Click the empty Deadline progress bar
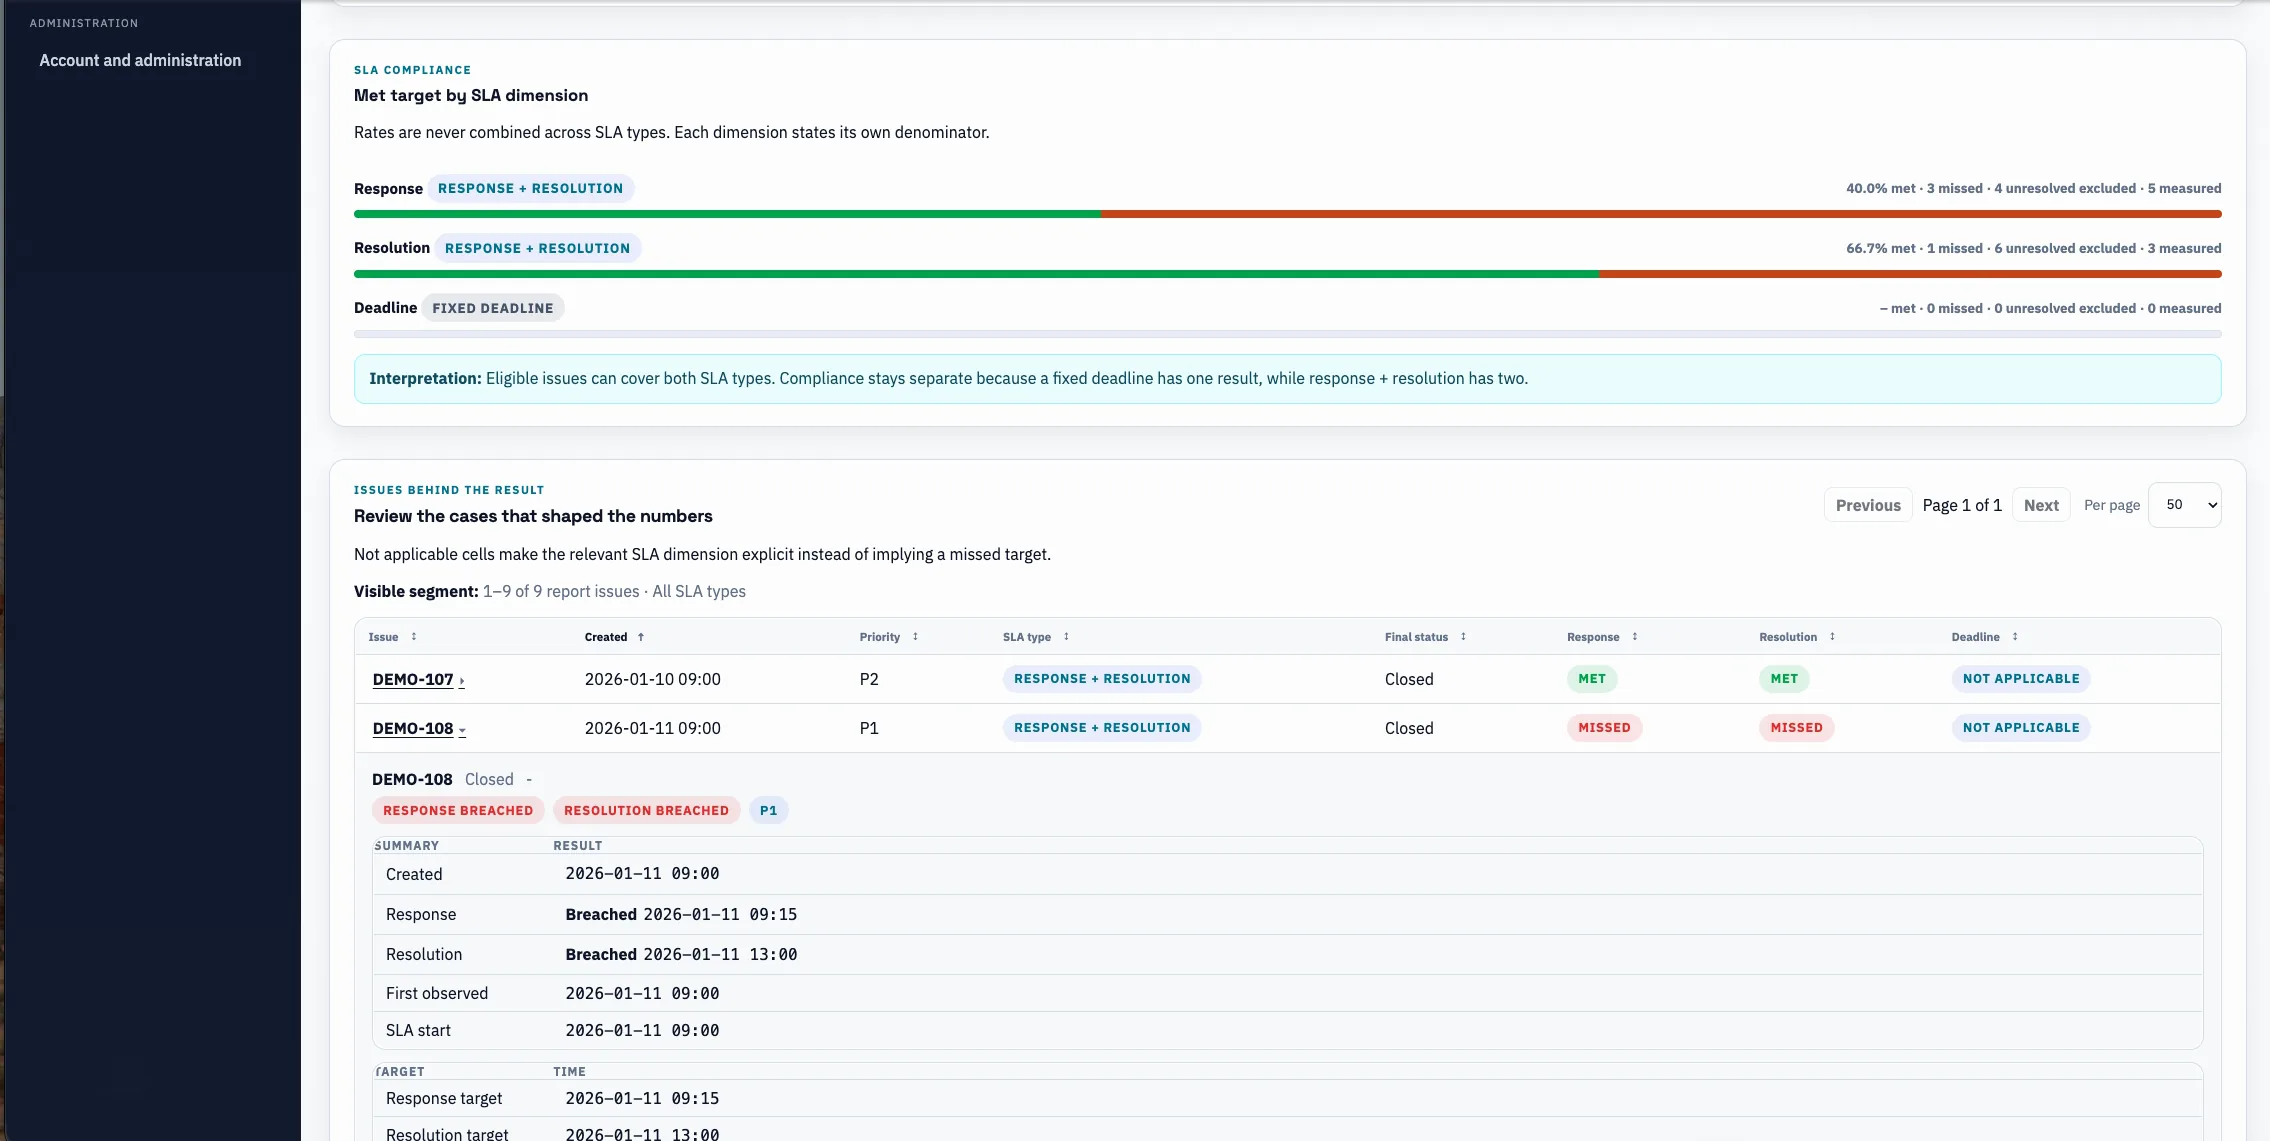Viewport: 2270px width, 1141px height. (1287, 334)
